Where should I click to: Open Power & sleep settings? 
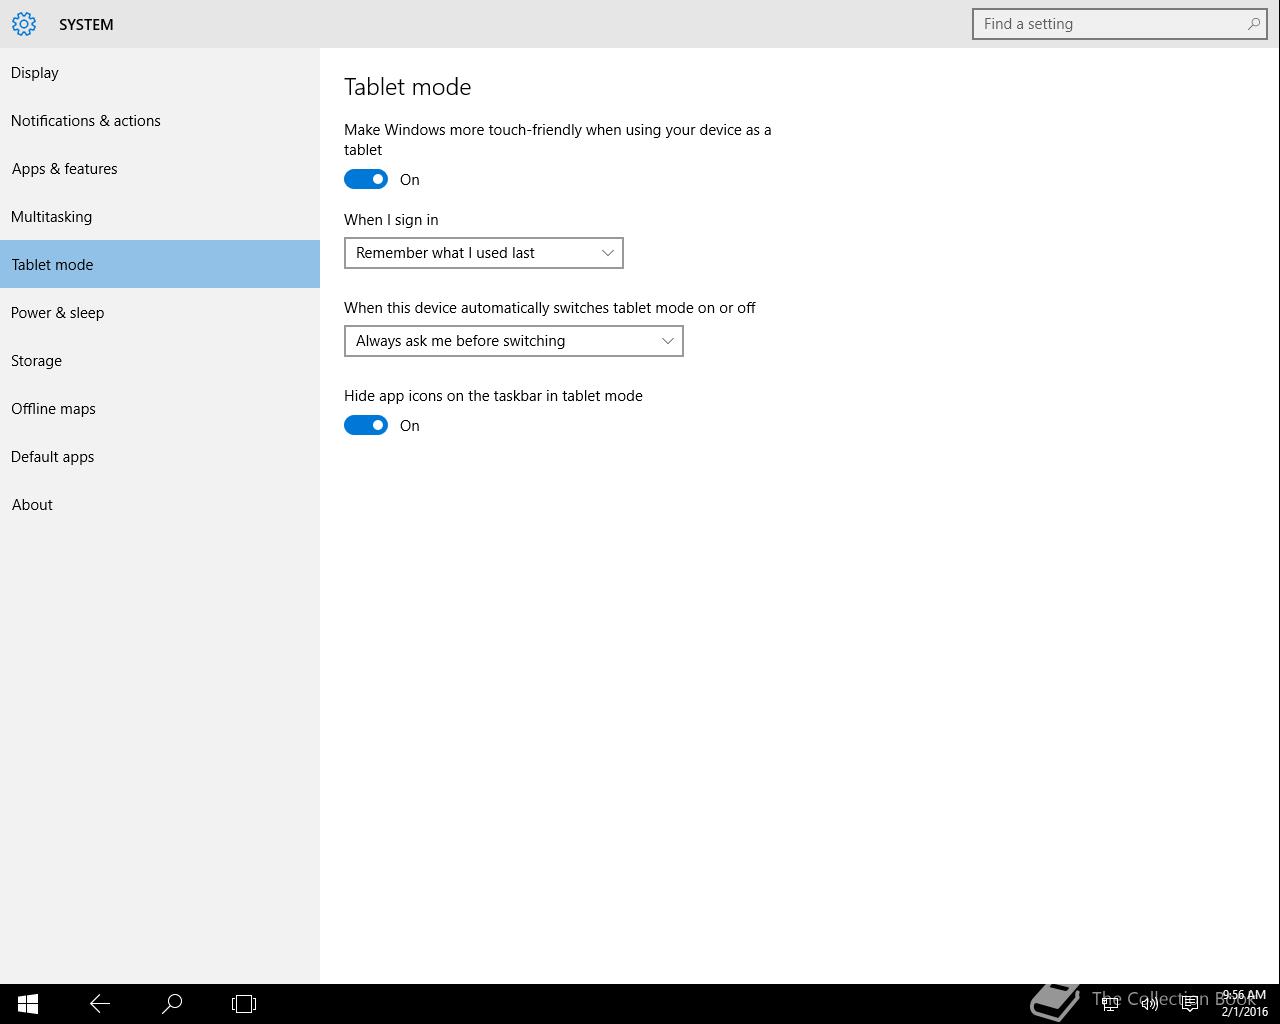click(160, 312)
